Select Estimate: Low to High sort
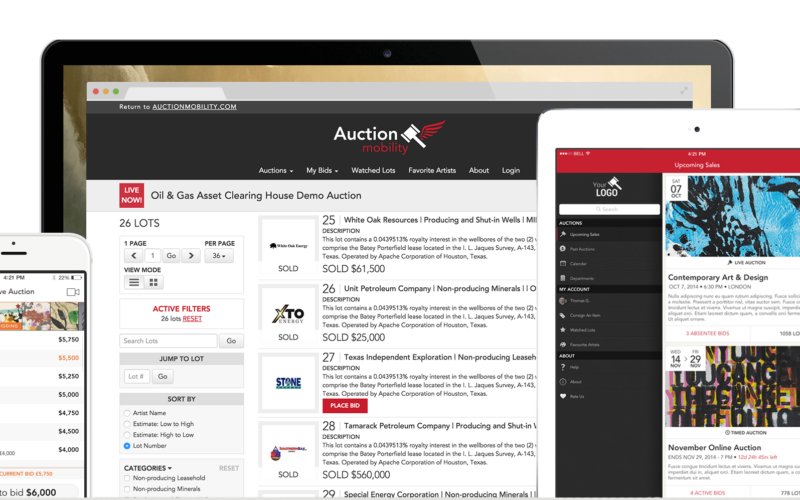 point(127,424)
